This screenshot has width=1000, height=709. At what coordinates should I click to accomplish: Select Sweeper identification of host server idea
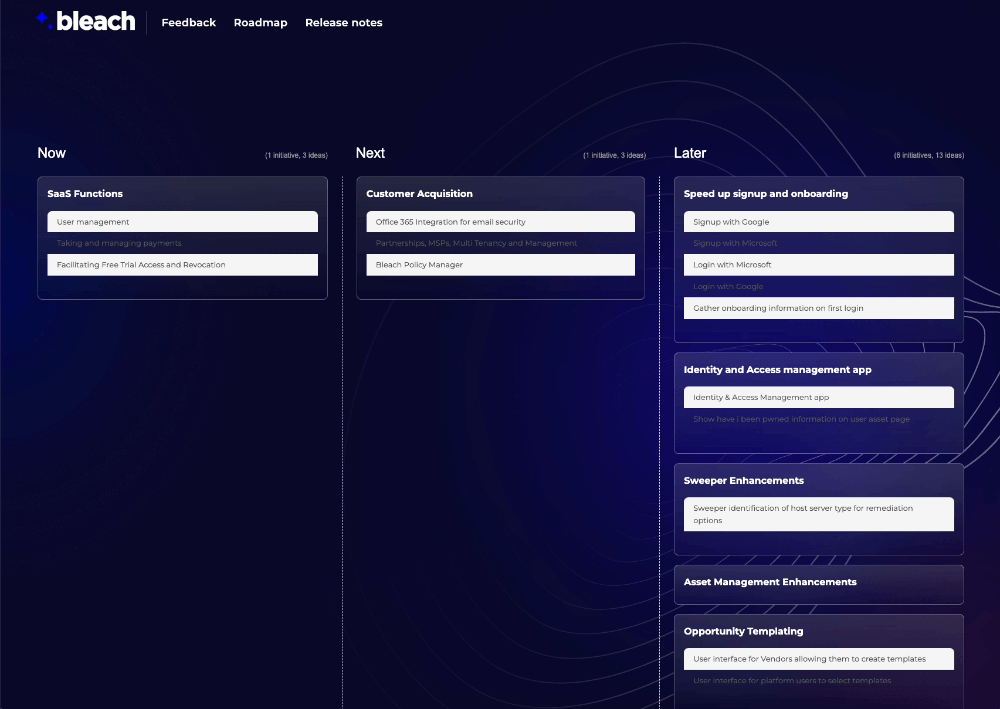[x=819, y=514]
